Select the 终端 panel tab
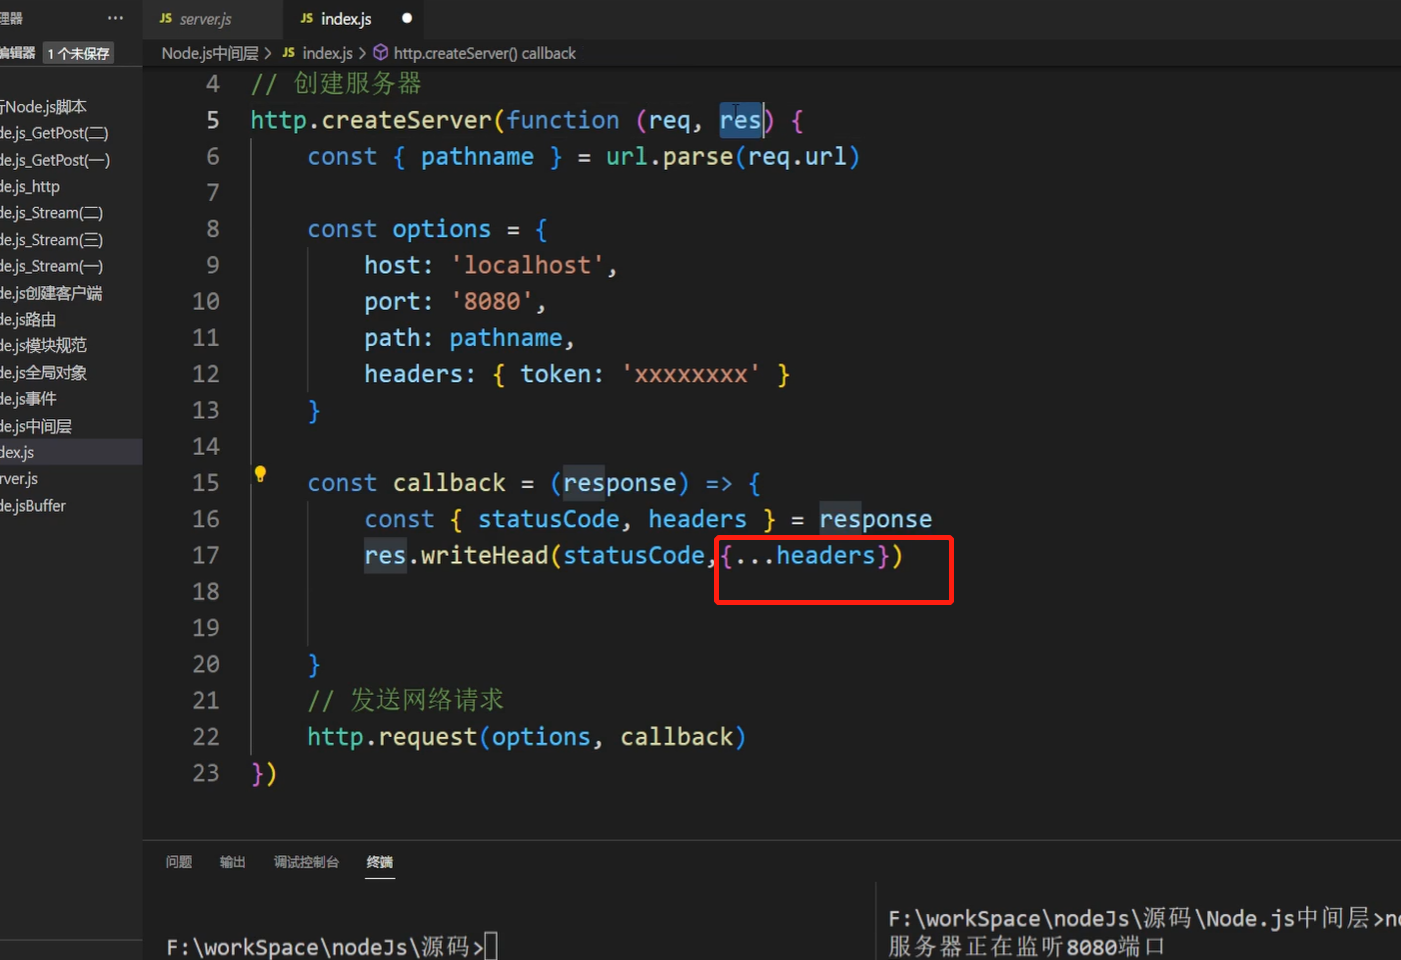 (380, 862)
